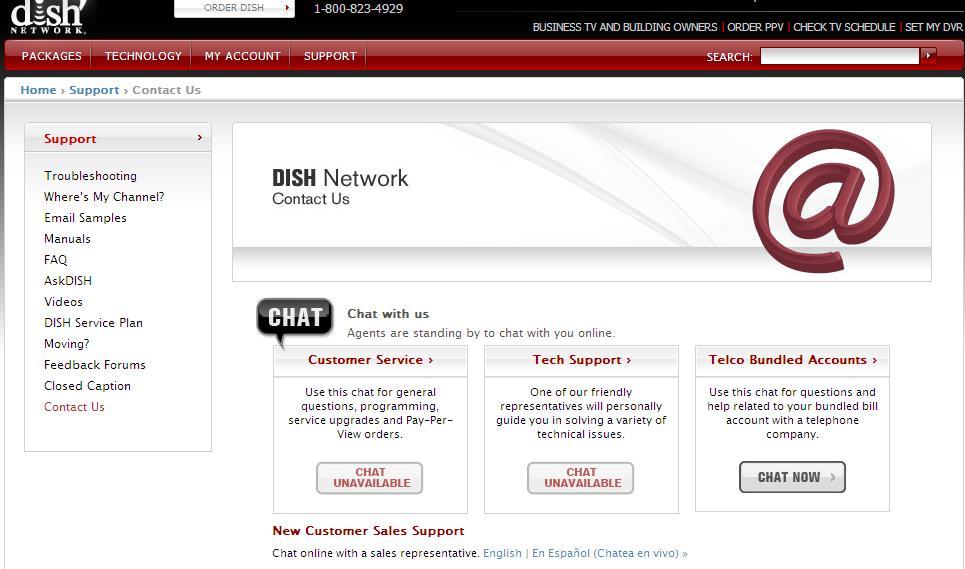The height and width of the screenshot is (569, 965).
Task: Open FAQ in sidebar
Action: pyautogui.click(x=55, y=260)
